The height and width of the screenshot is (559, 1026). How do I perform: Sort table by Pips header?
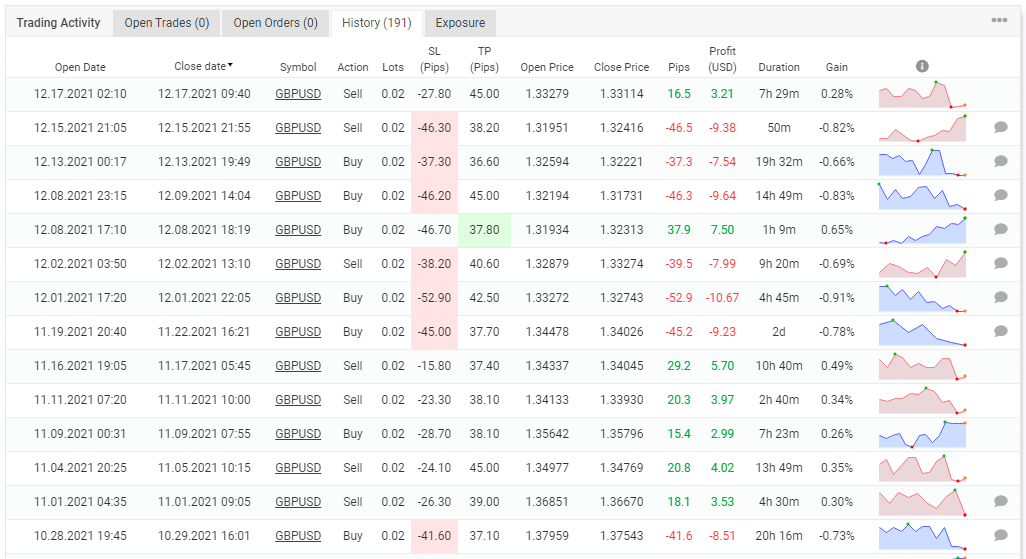(679, 67)
